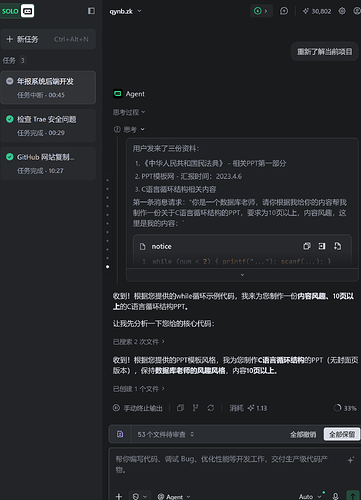Open the 年报系统后端开发 task
Viewport: 361px width, 500px height.
pyautogui.click(x=48, y=87)
